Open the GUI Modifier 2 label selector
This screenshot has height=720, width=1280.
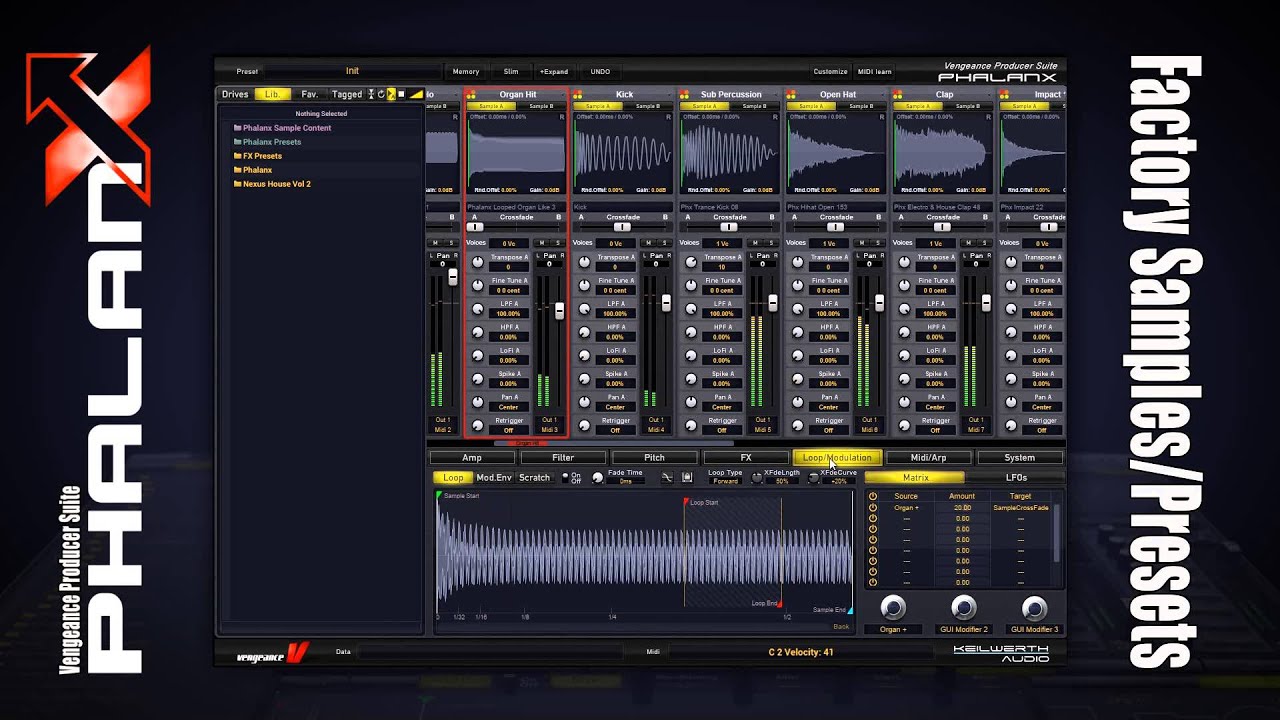964,629
